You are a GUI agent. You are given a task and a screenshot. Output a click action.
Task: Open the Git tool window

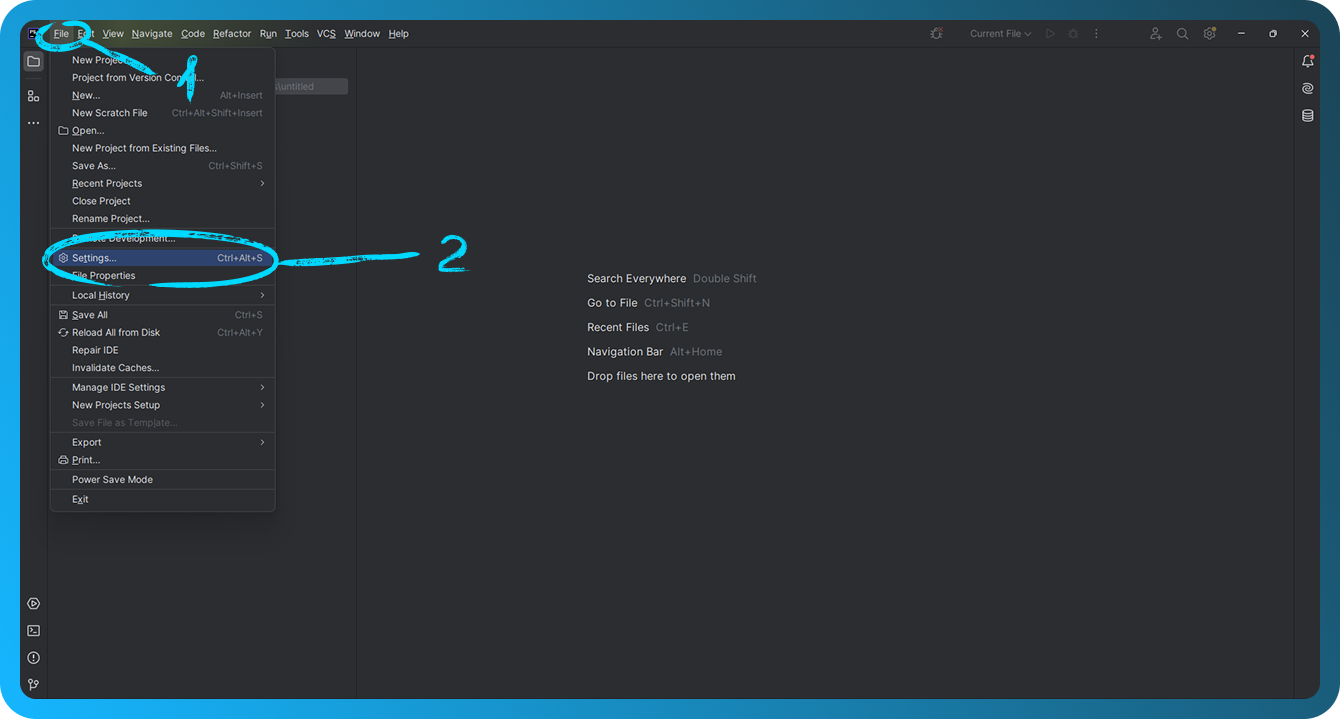click(x=33, y=684)
